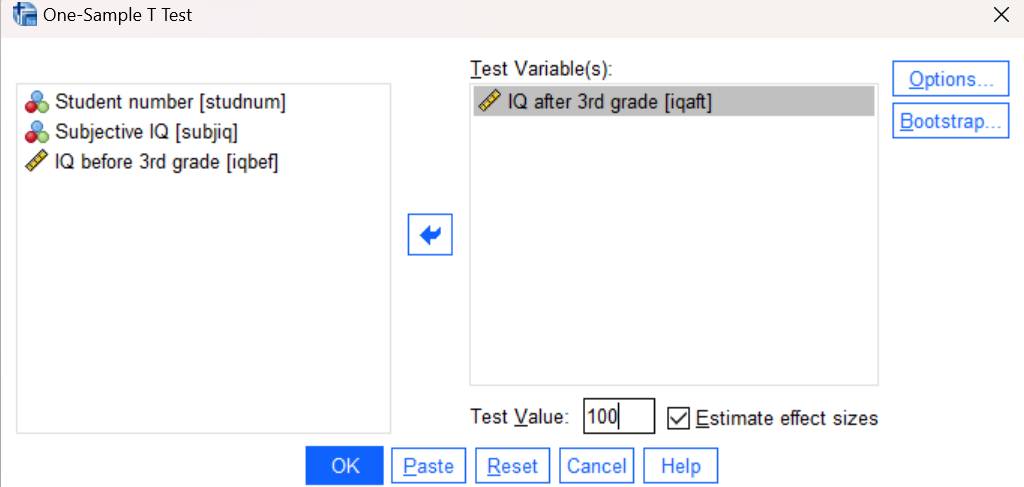
Task: Click the ruler icon beside IQ before 3rd grade
Action: click(36, 162)
